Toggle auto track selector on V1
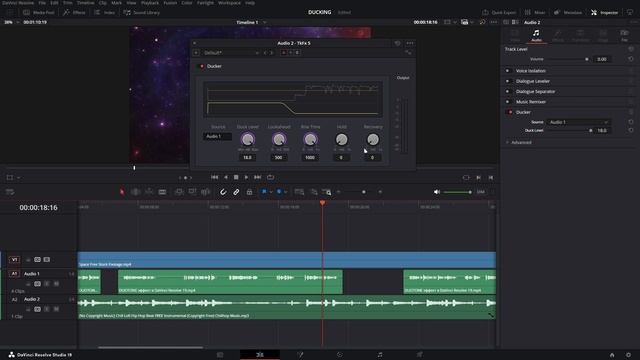 [37, 260]
